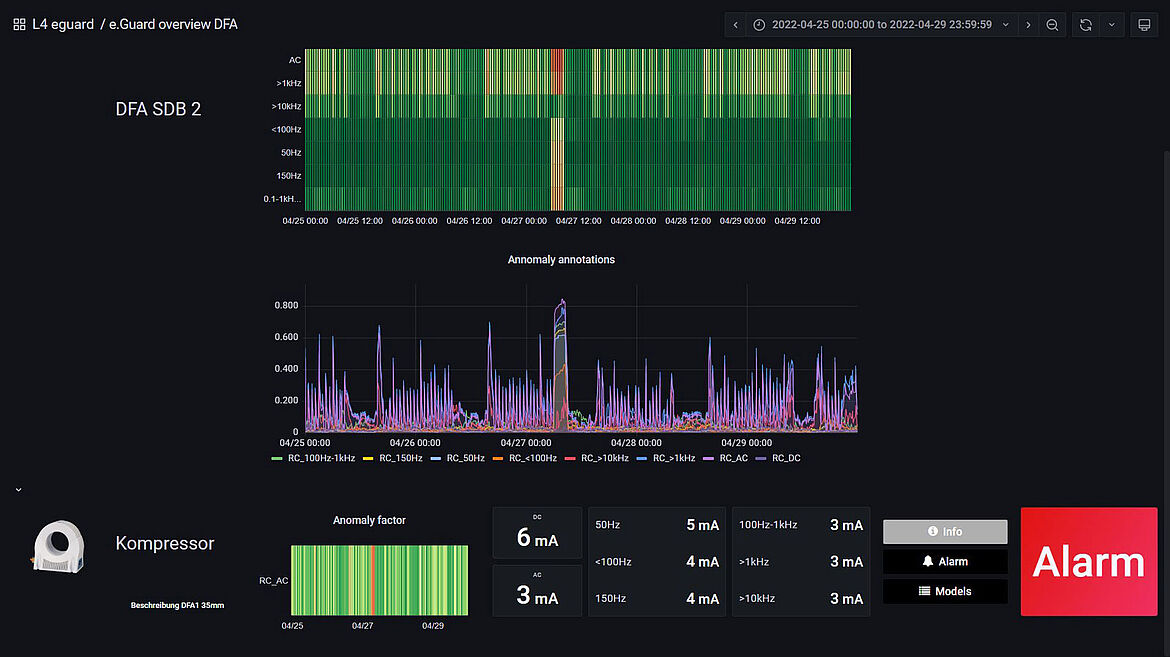Click the RC_DC purple legend color swatch

pos(761,458)
